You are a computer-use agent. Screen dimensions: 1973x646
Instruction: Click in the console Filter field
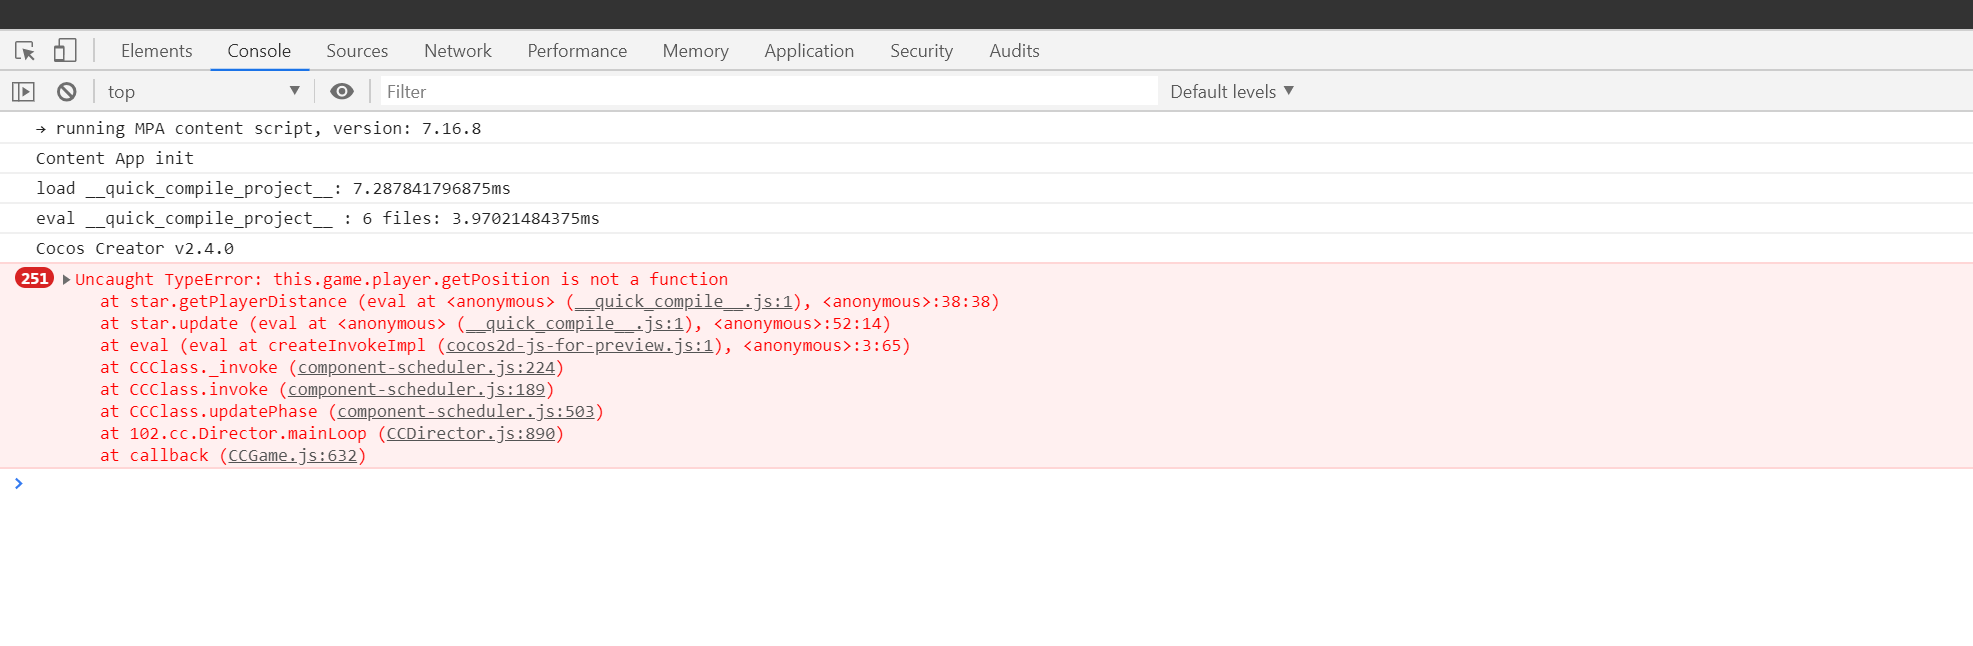tap(768, 92)
